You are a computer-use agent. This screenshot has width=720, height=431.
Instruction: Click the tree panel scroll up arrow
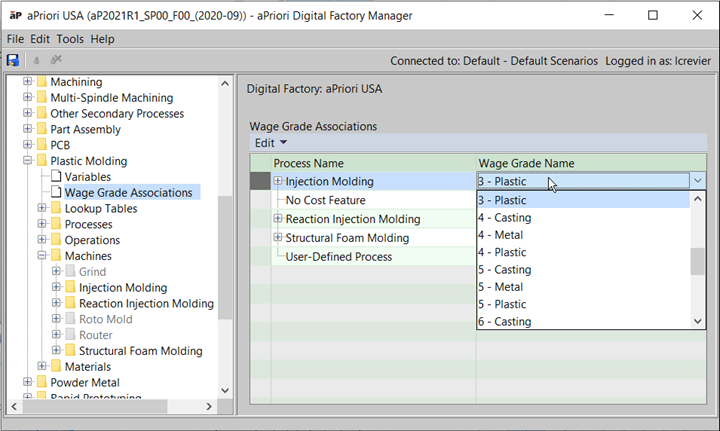(225, 84)
